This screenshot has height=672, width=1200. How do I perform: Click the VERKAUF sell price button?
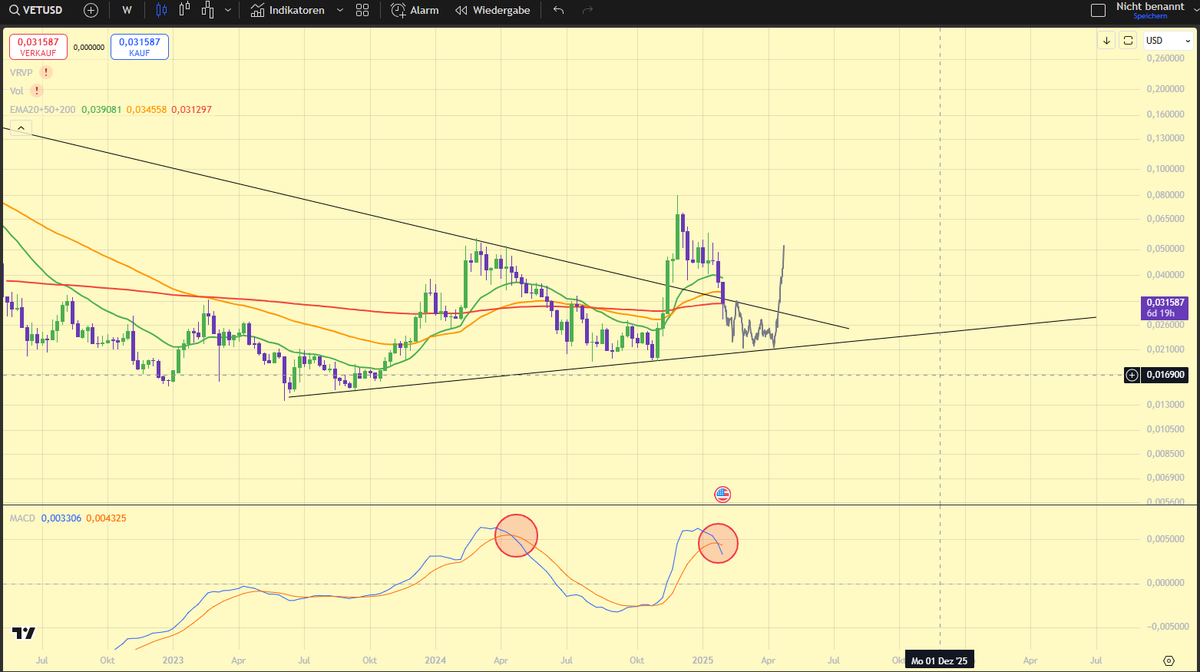coord(37,46)
